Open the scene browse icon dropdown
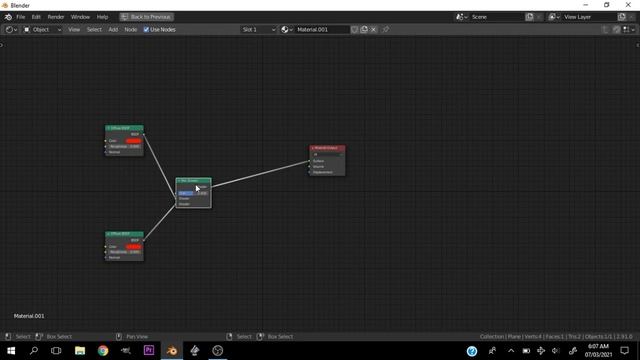Screen dimensions: 640x360 tap(462, 17)
